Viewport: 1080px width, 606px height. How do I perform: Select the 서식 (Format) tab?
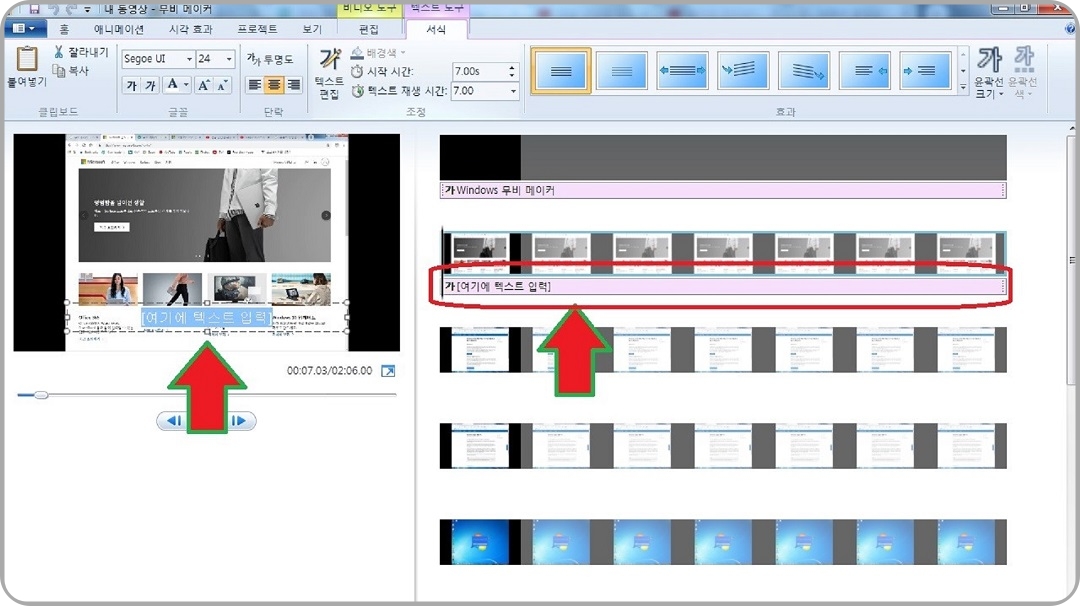(436, 29)
